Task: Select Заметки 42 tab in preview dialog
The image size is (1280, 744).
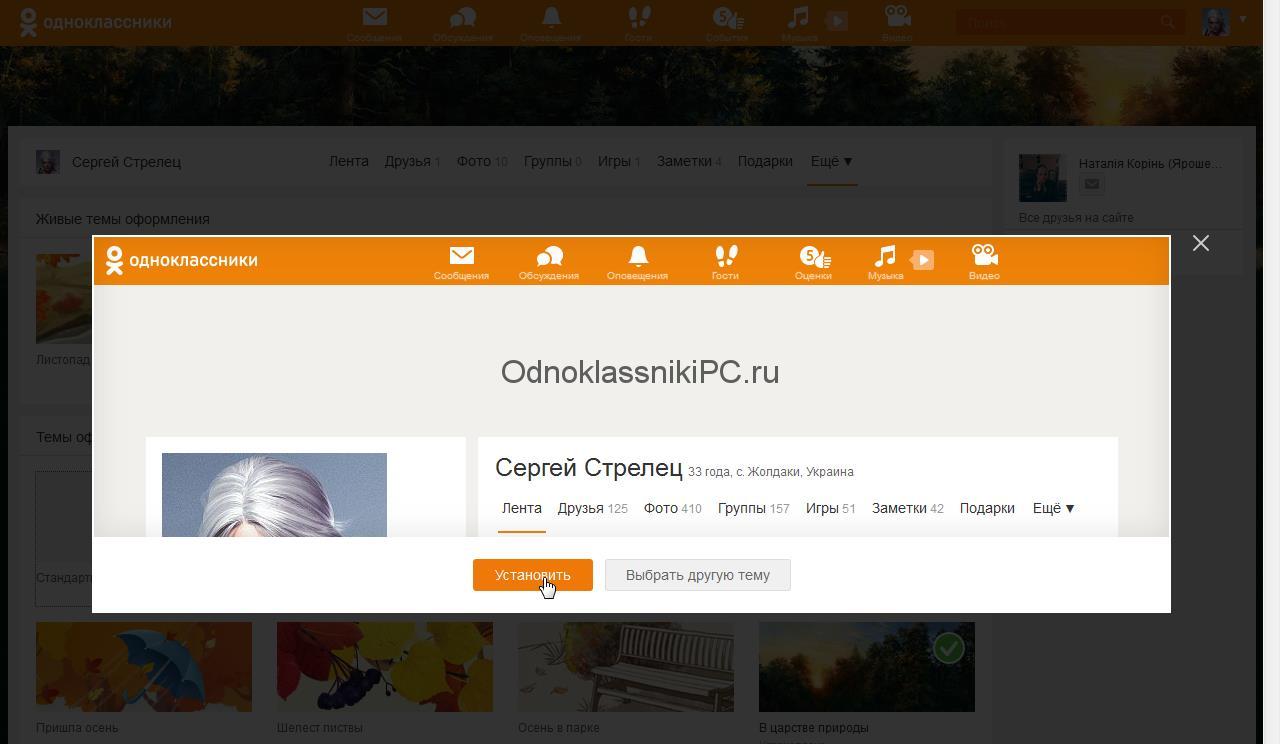Action: 908,508
